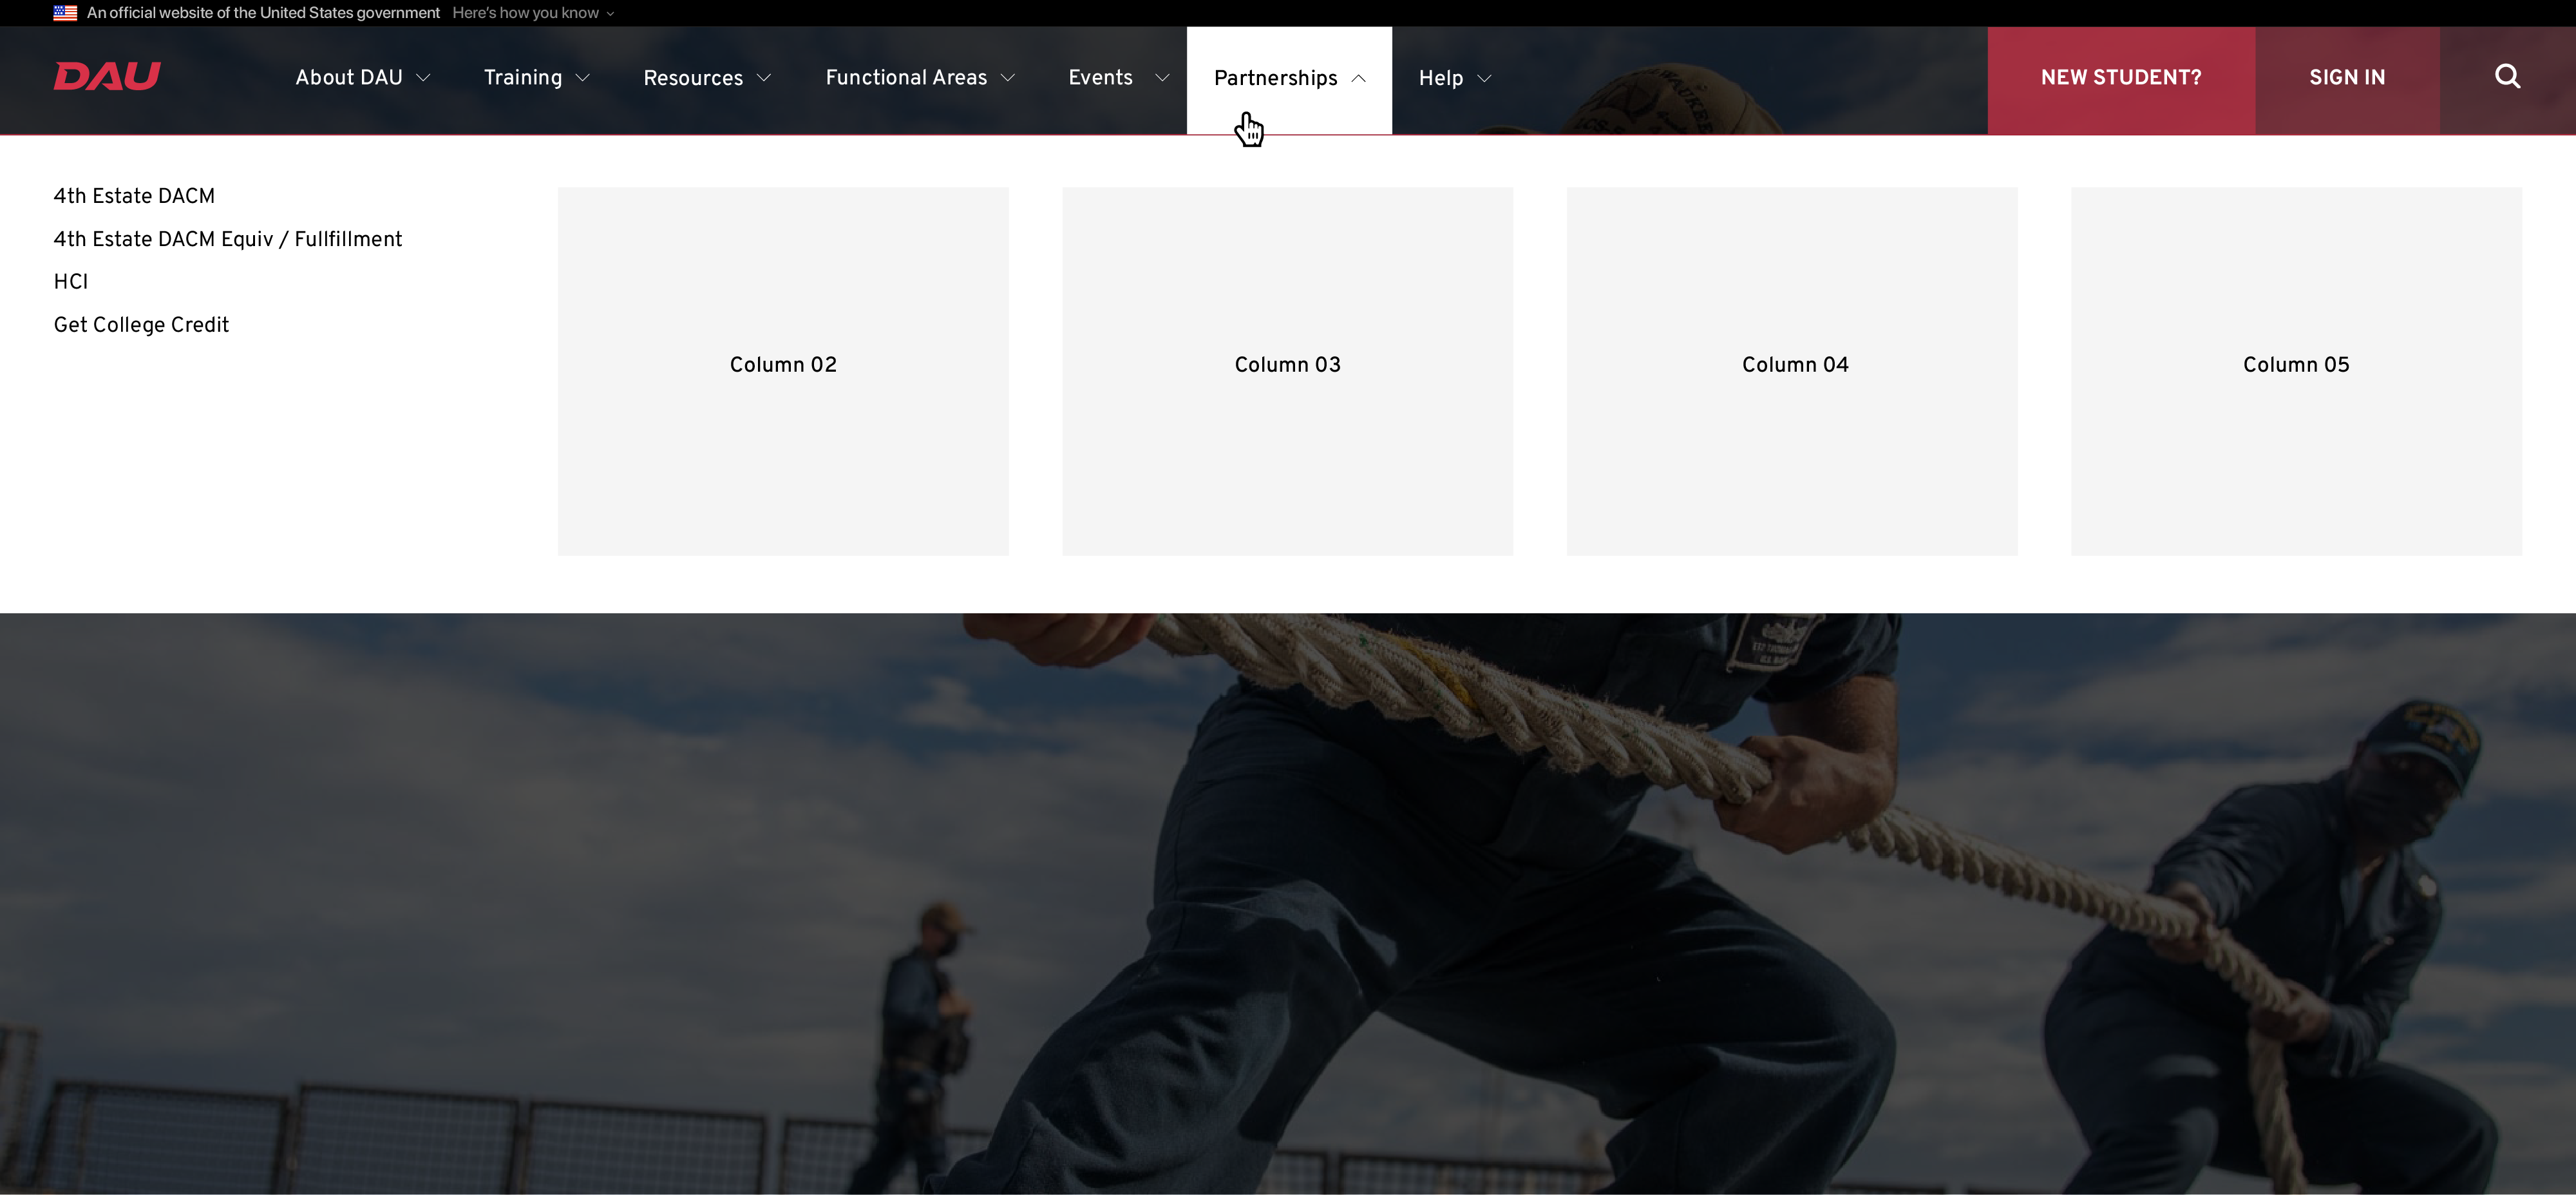The height and width of the screenshot is (1195, 2576).
Task: Open the Training menu
Action: point(537,78)
